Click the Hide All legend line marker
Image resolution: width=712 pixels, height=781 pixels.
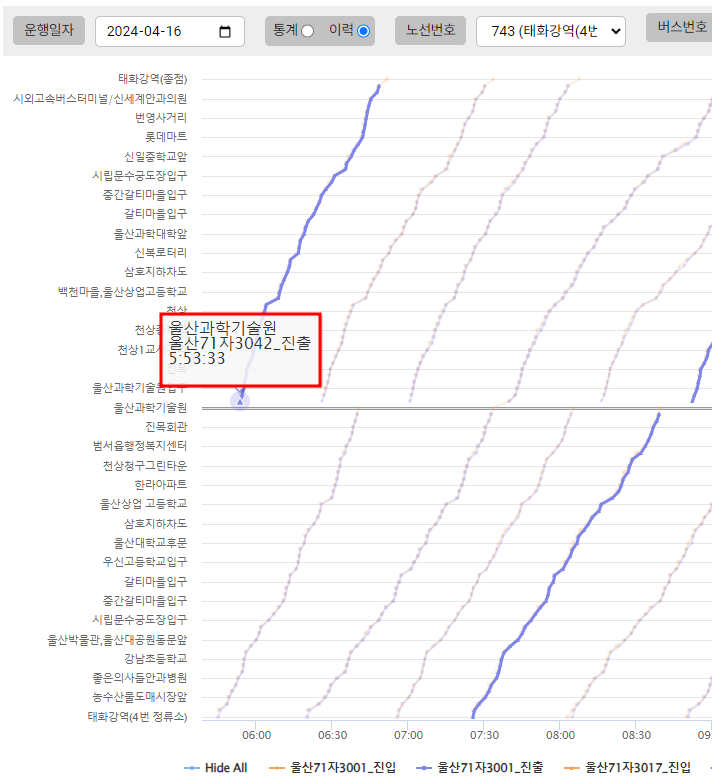192,767
